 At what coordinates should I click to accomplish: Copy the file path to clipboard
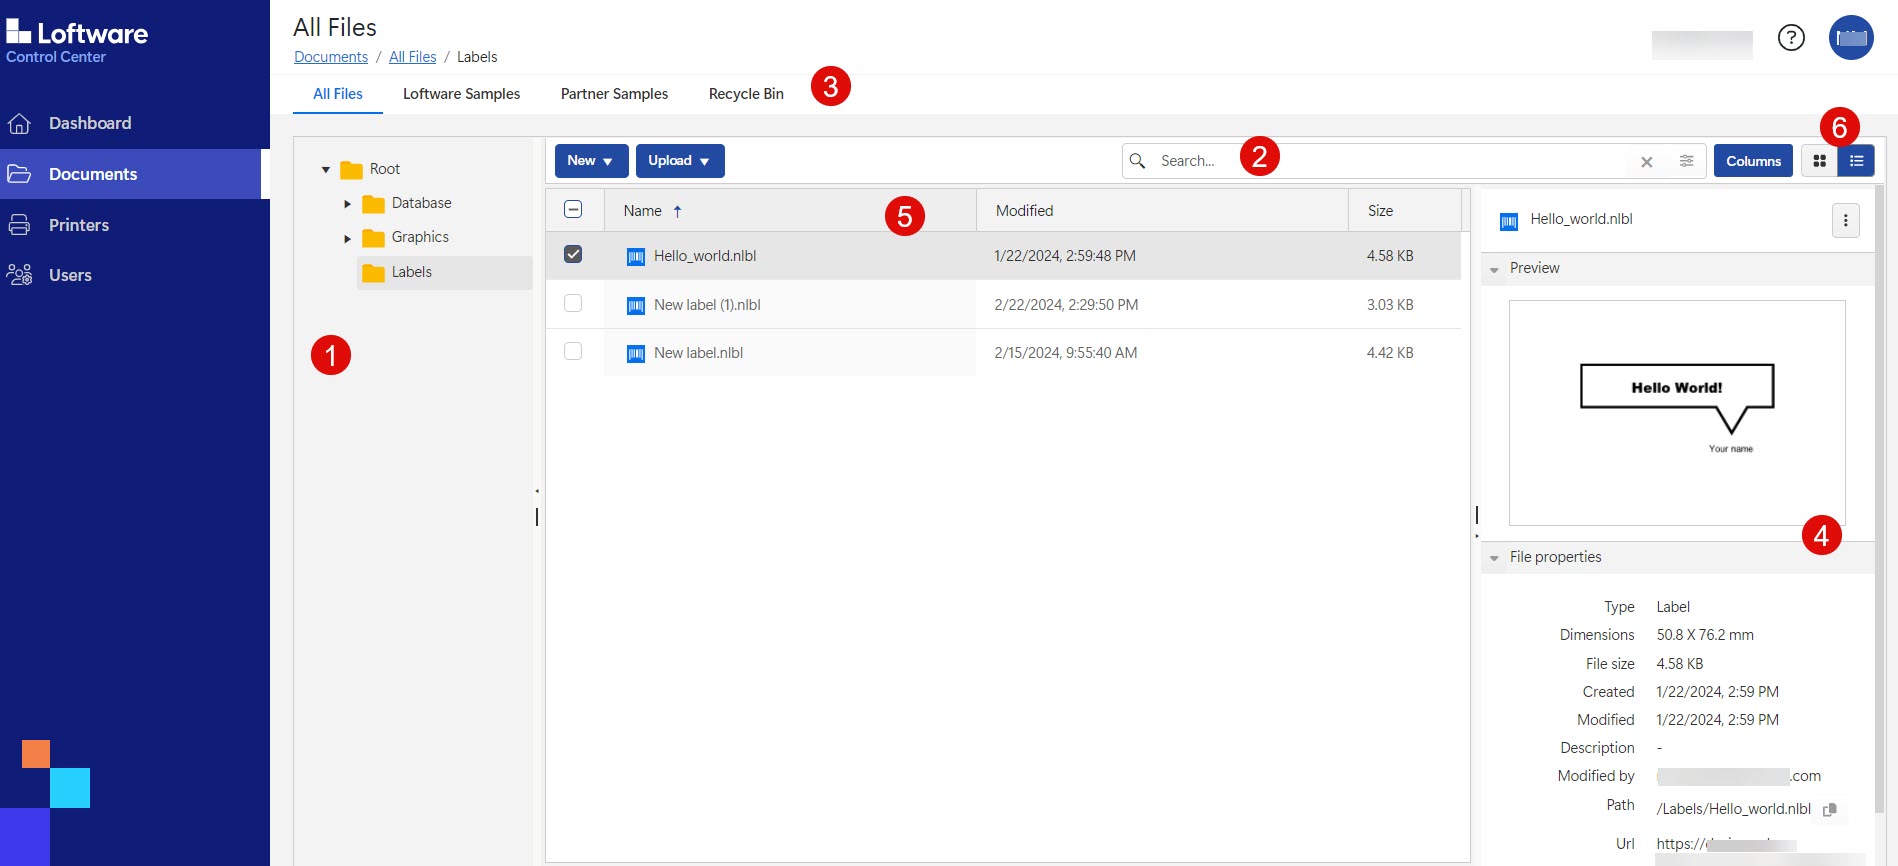[1830, 809]
